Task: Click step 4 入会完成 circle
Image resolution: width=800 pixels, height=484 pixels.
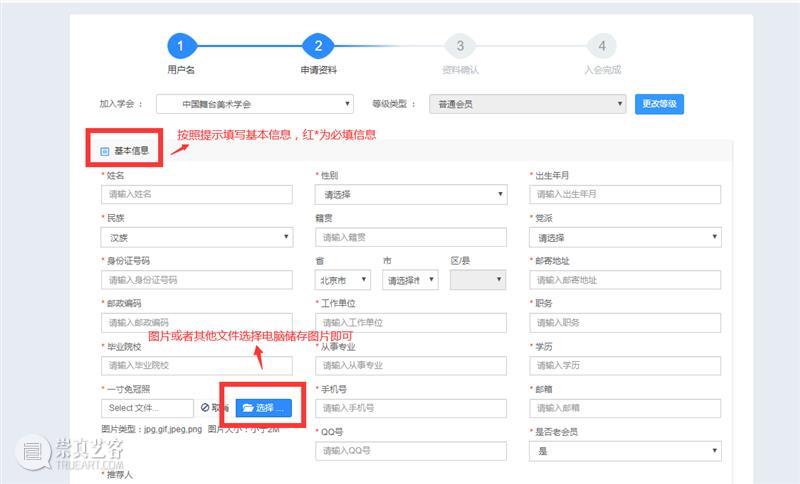Action: 602,46
